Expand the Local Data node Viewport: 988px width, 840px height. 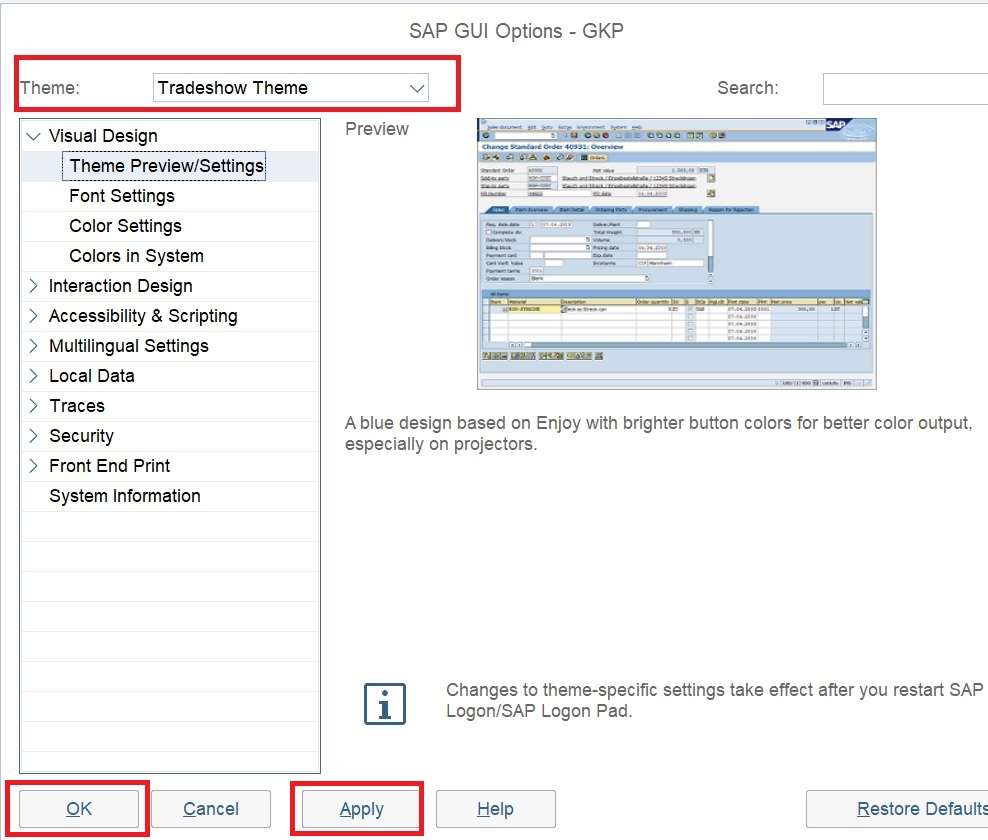(x=34, y=376)
